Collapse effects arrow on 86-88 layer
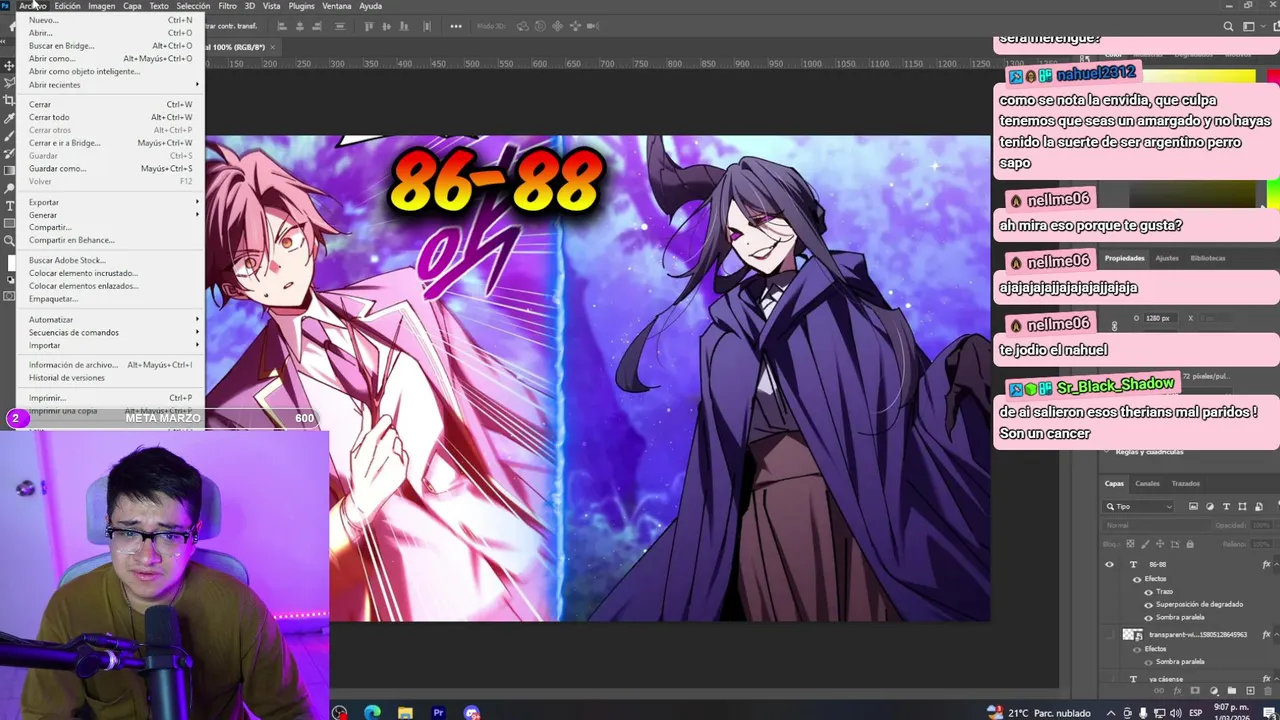1280x720 pixels. point(1277,564)
